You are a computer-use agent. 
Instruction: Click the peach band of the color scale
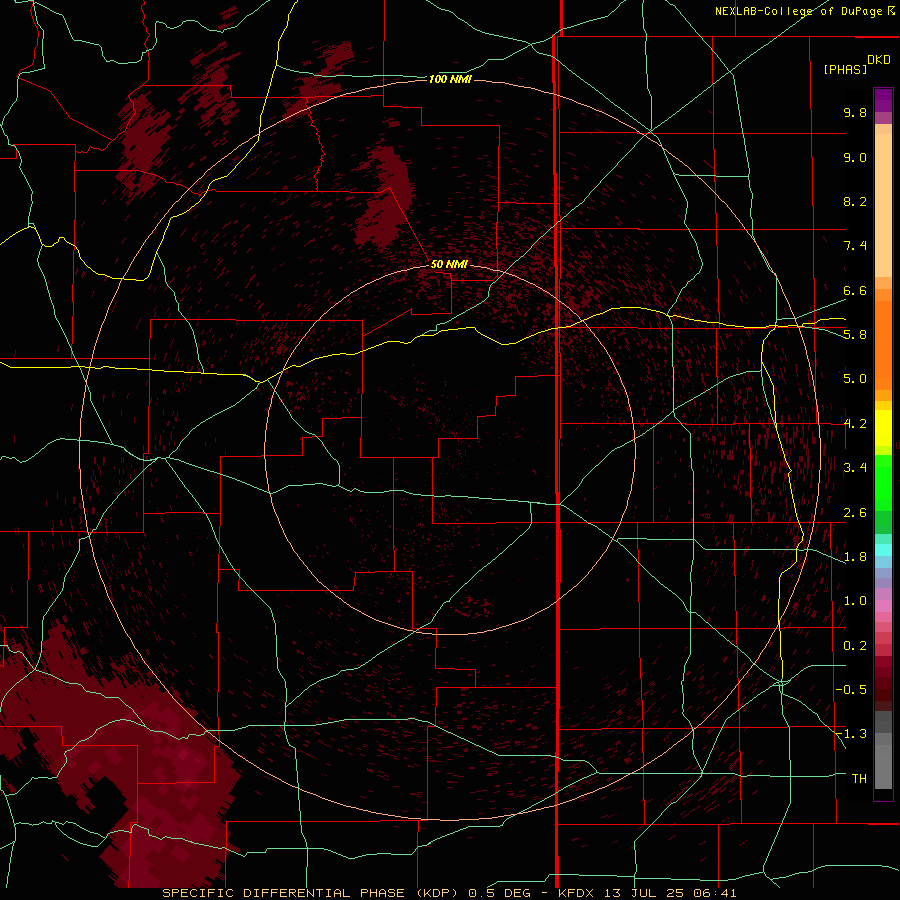click(x=883, y=204)
